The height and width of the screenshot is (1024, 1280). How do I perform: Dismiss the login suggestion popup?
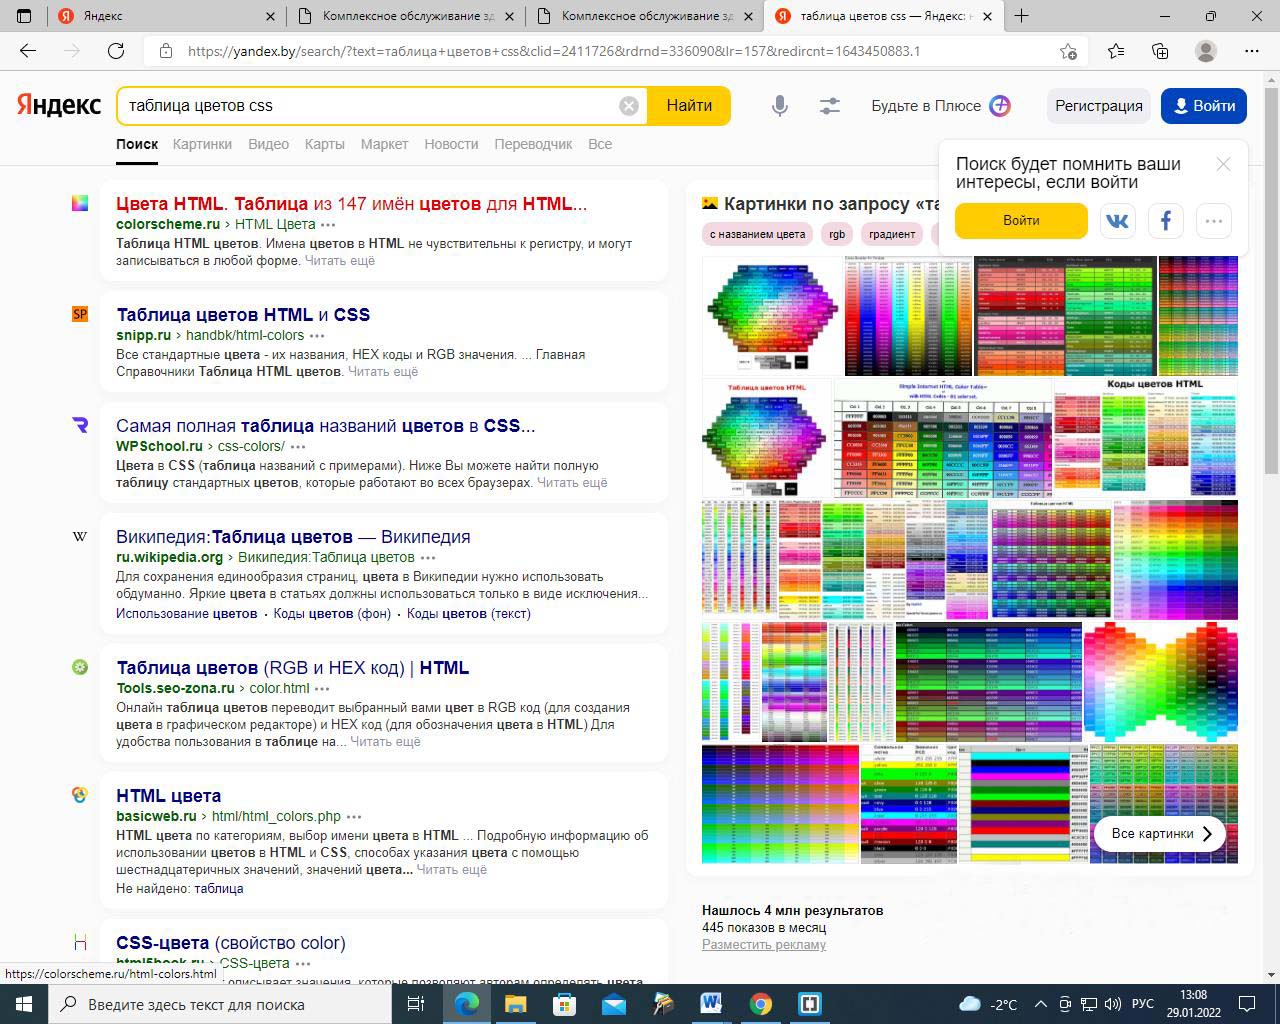pyautogui.click(x=1223, y=164)
